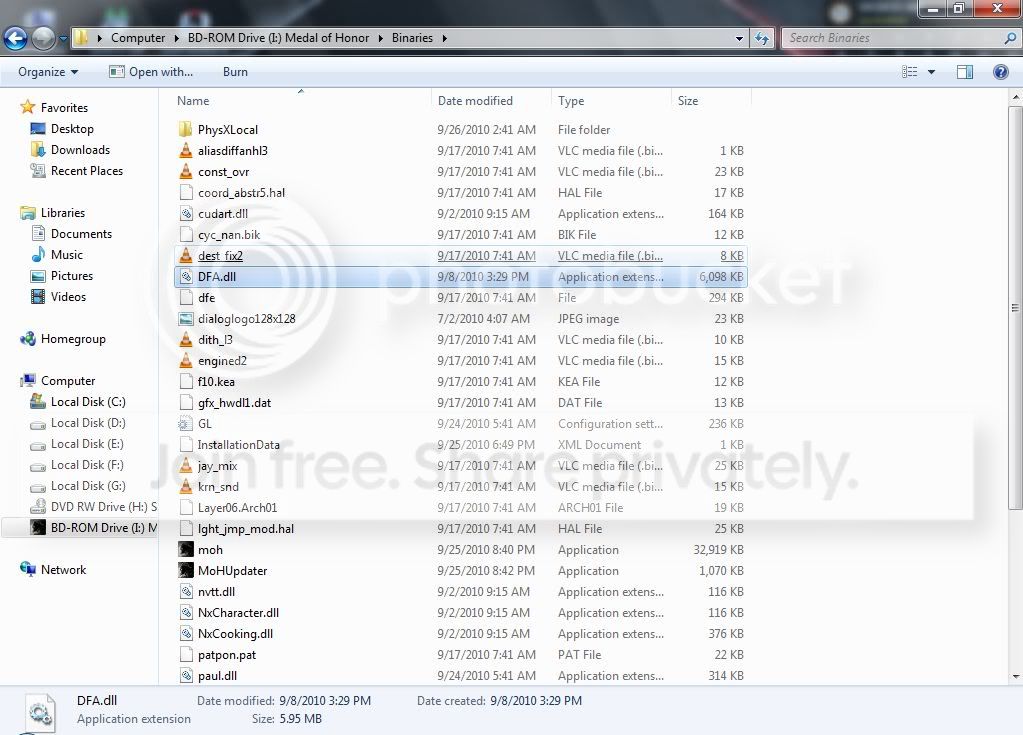
Task: Select the moh application icon
Action: click(186, 549)
